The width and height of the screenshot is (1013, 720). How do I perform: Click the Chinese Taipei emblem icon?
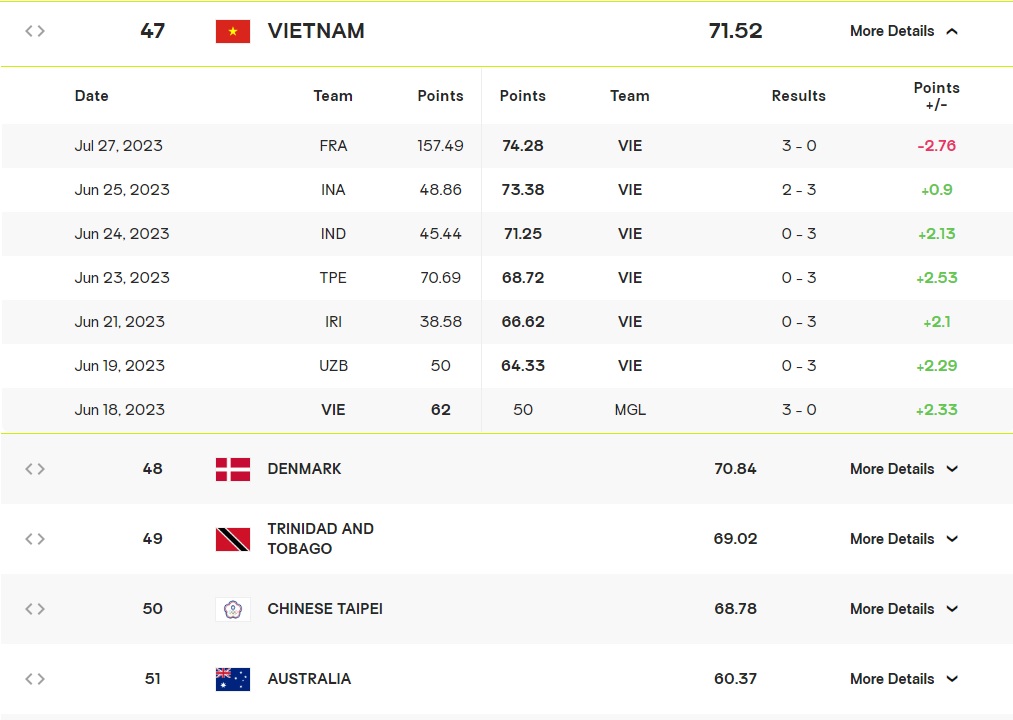point(233,609)
